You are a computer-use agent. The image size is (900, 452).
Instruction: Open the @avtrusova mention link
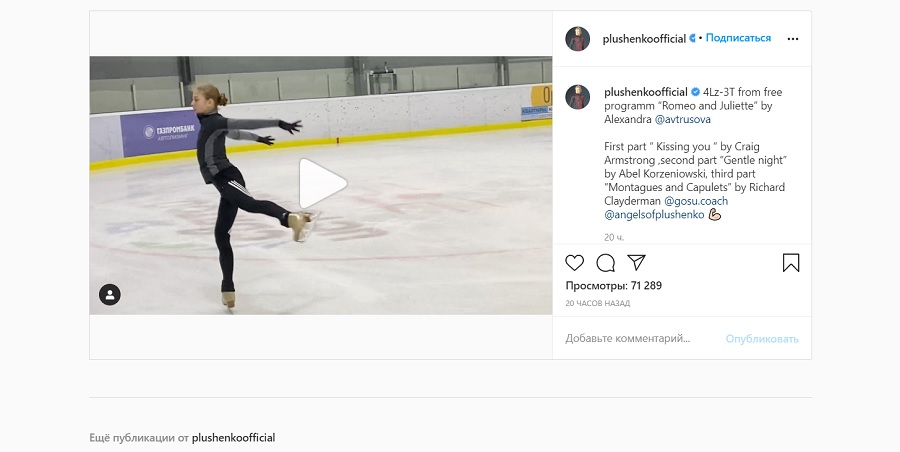point(682,119)
